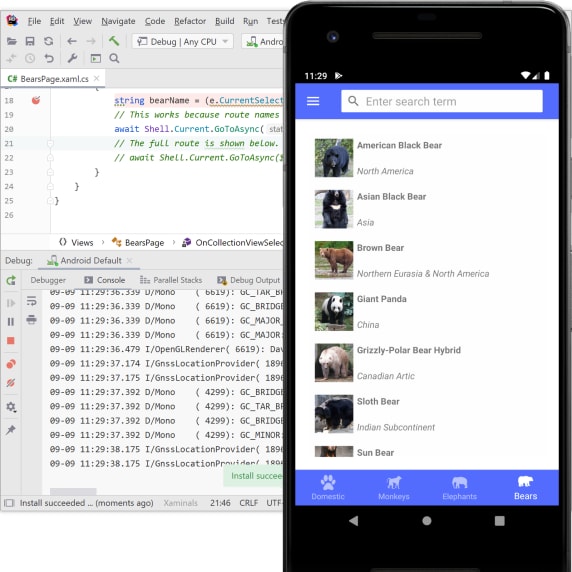Screen dimensions: 572x572
Task: Open settings wrench icon in toolbar
Action: (72, 58)
